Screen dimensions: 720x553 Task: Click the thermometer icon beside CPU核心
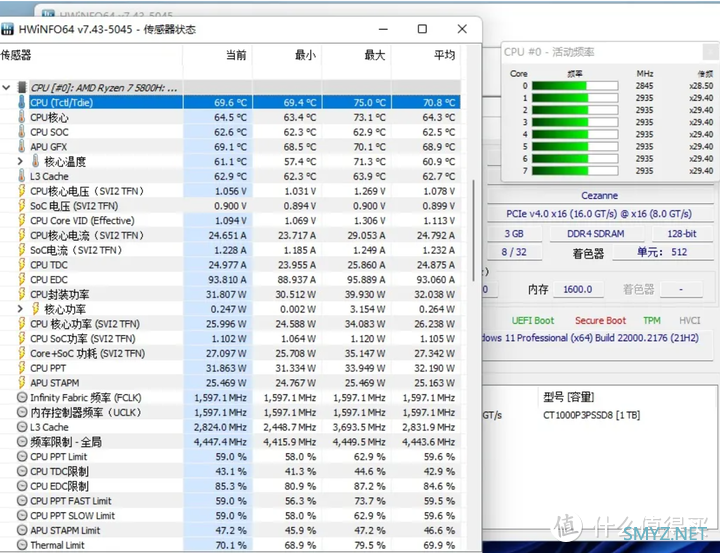click(x=22, y=117)
